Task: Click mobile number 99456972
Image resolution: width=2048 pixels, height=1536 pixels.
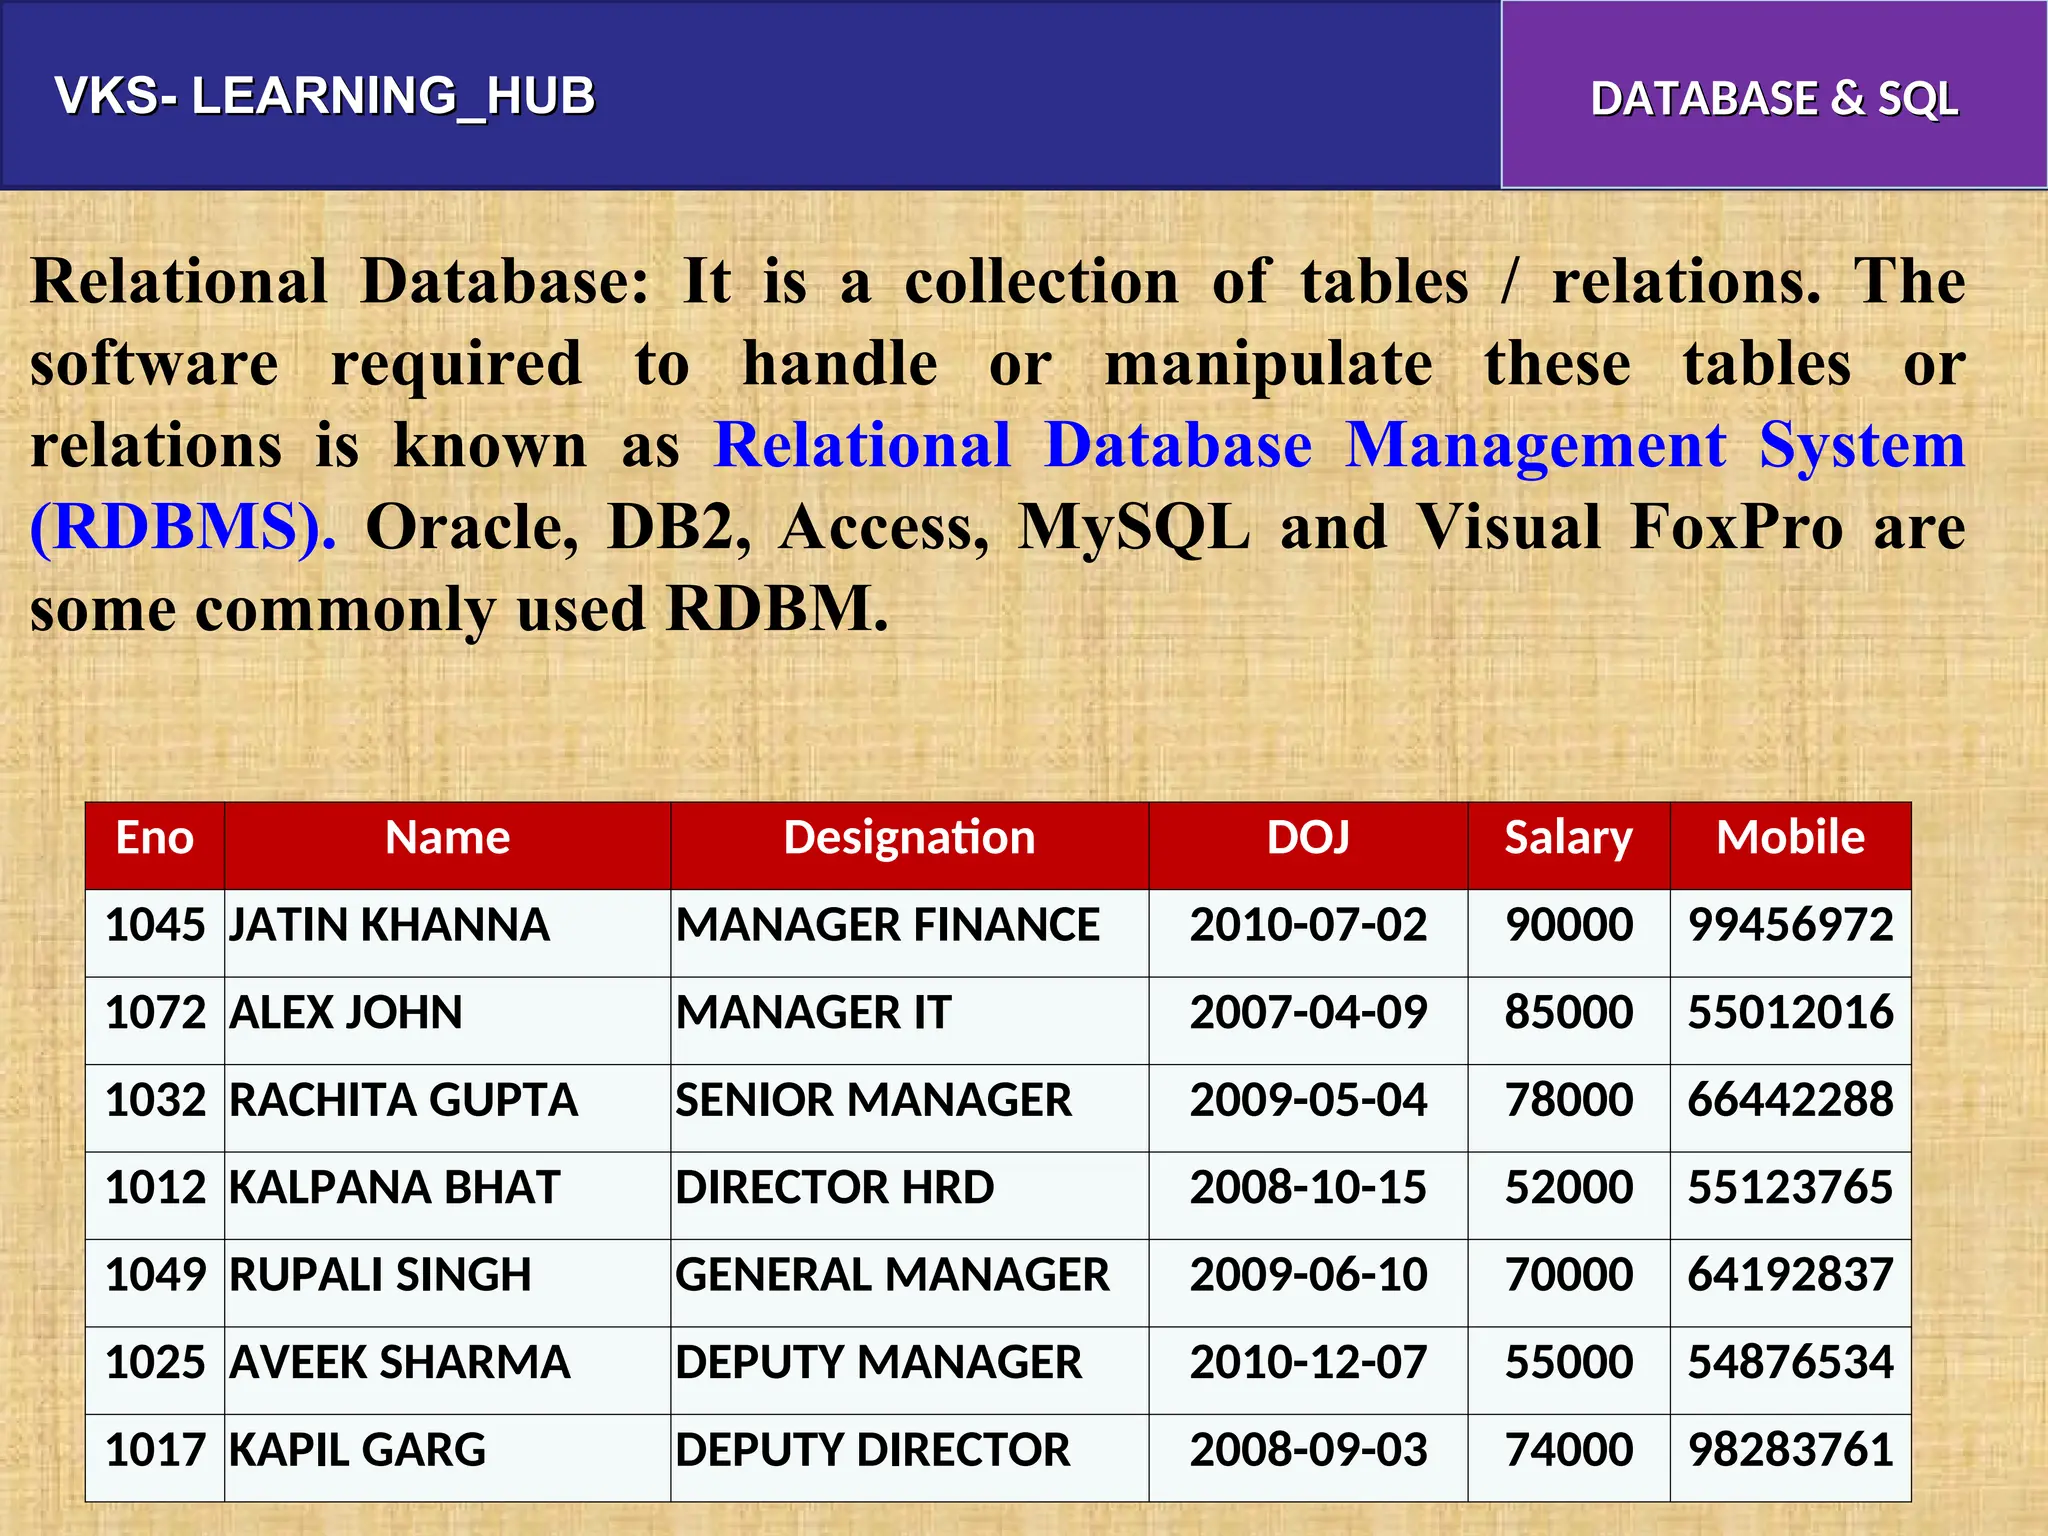Action: pyautogui.click(x=1790, y=925)
